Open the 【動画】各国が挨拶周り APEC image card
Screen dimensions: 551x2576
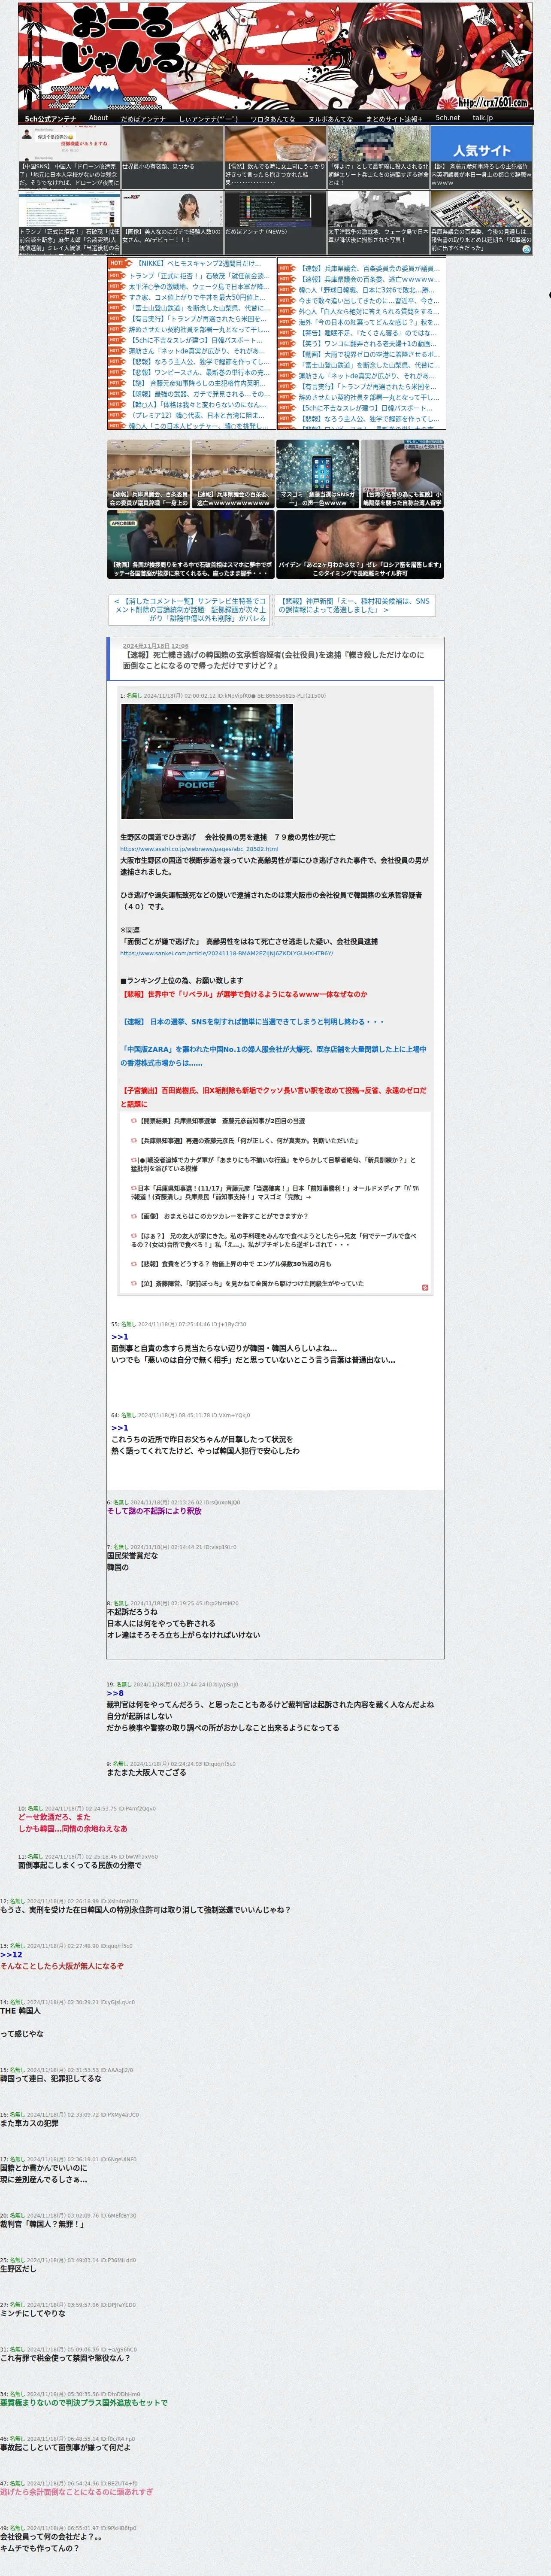pos(190,544)
